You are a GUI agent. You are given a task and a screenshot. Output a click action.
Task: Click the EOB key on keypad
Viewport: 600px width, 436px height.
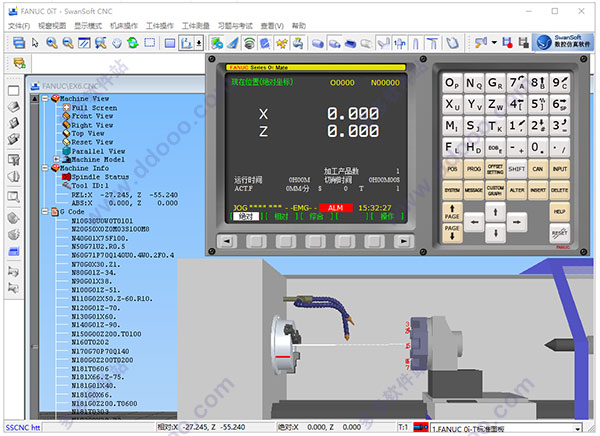495,148
